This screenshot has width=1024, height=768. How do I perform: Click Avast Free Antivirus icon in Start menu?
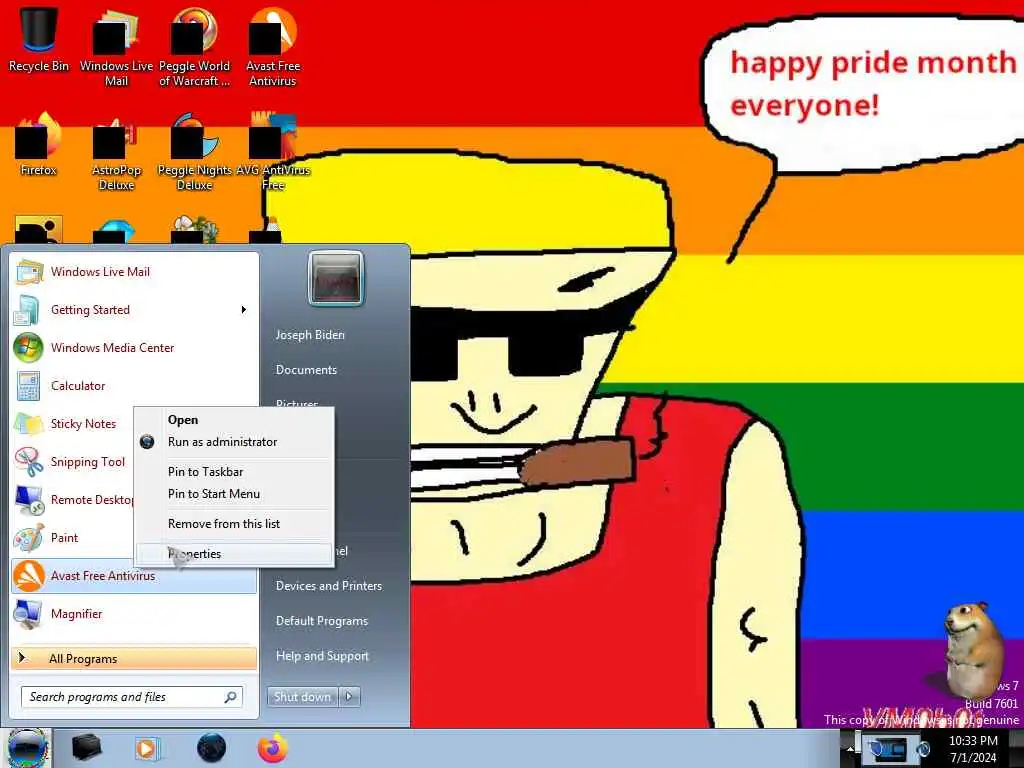tap(29, 576)
